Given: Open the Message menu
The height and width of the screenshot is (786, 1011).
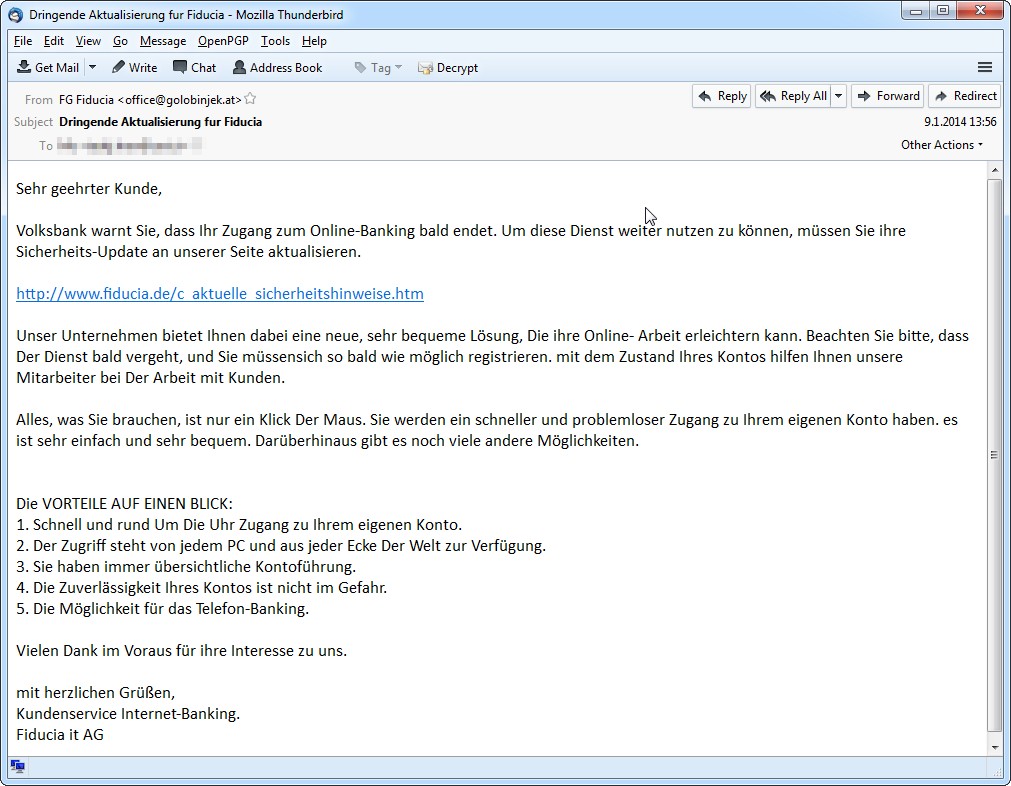Looking at the screenshot, I should click(x=162, y=41).
